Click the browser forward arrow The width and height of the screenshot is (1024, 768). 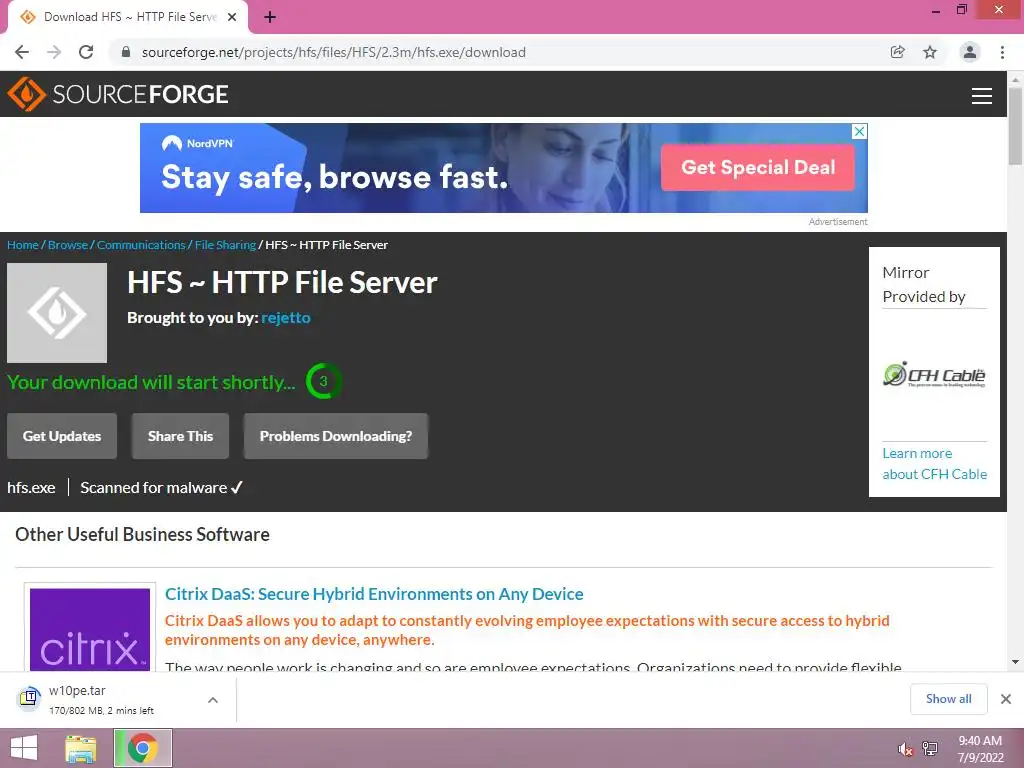54,52
